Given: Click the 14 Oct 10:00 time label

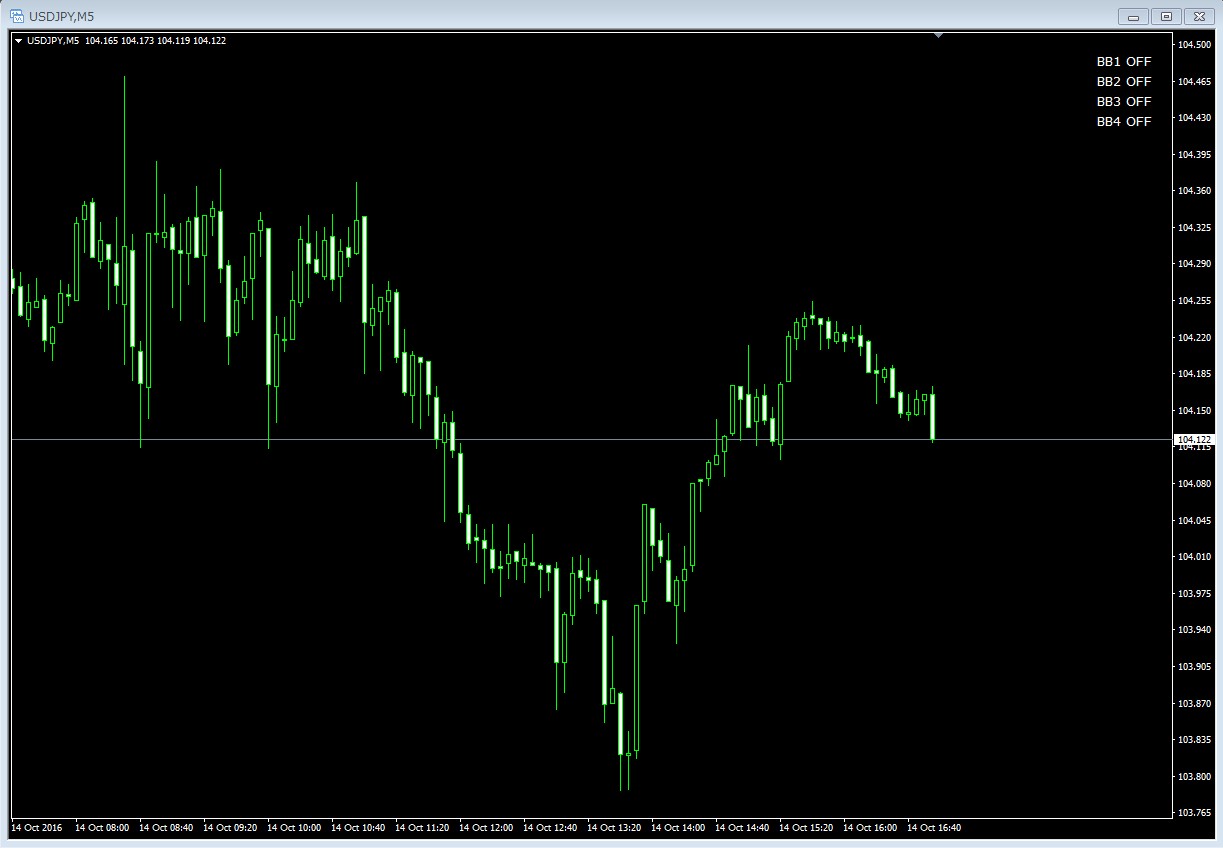Looking at the screenshot, I should pos(294,828).
